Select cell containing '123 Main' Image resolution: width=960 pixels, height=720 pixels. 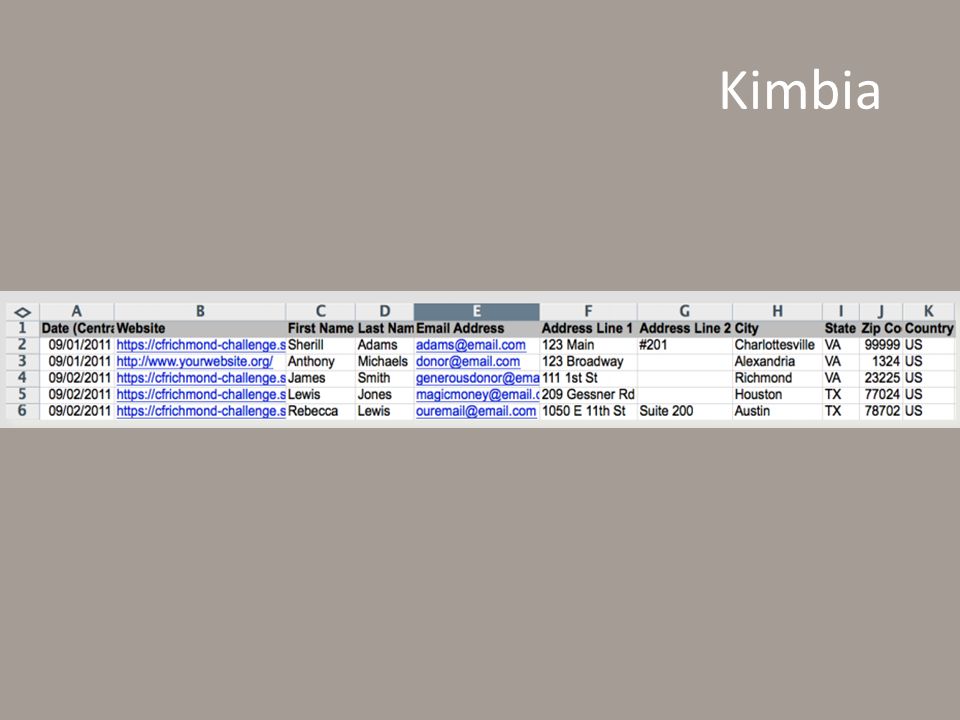[x=588, y=345]
